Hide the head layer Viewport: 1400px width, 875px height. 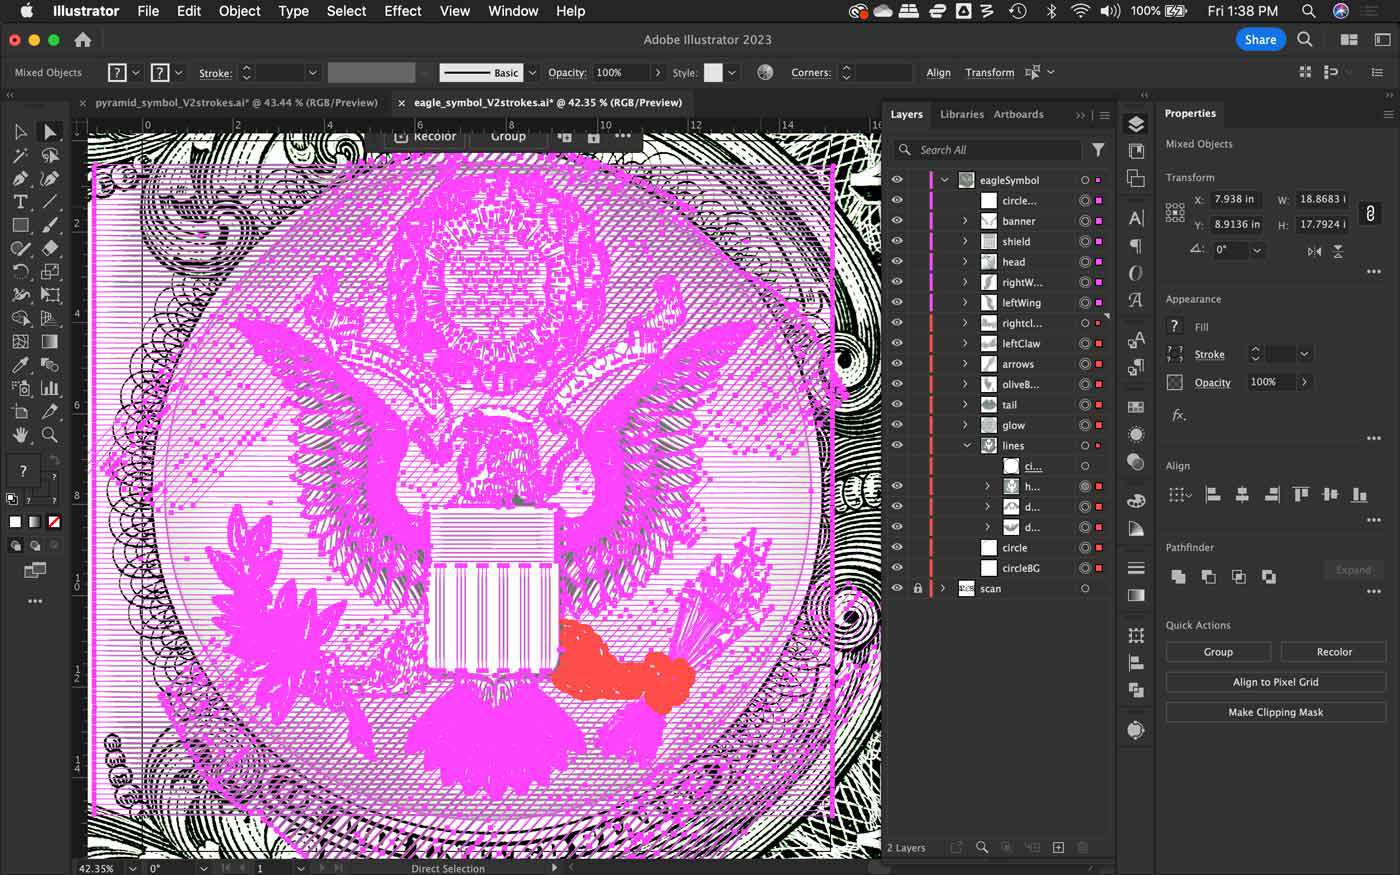pos(897,262)
